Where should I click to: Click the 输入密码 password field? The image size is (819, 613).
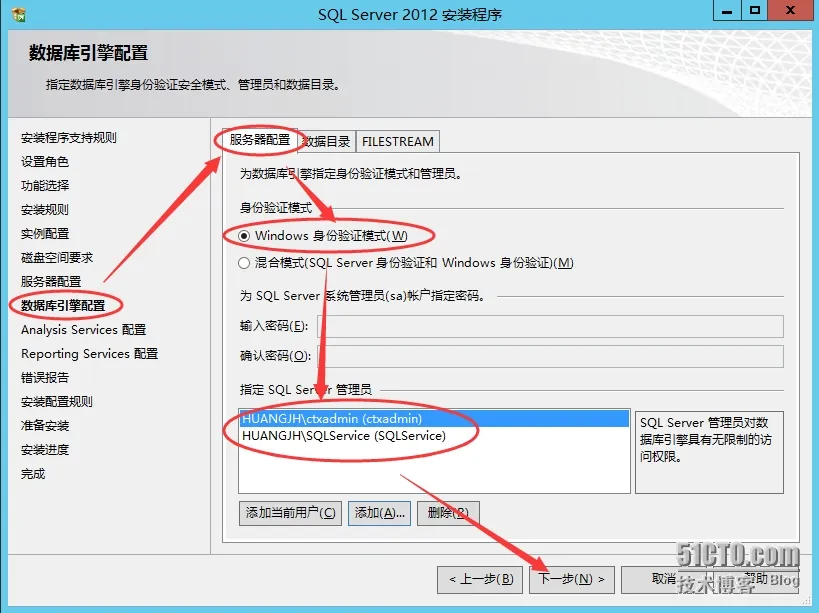tap(551, 326)
